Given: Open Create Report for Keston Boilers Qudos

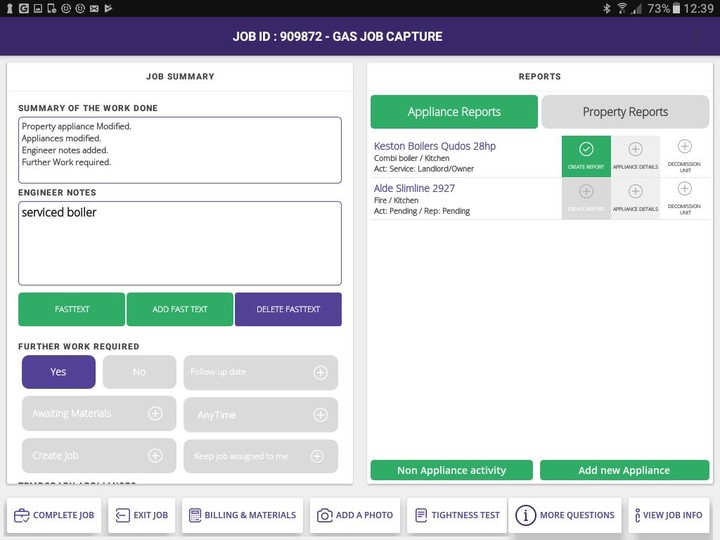Looking at the screenshot, I should click(x=586, y=156).
